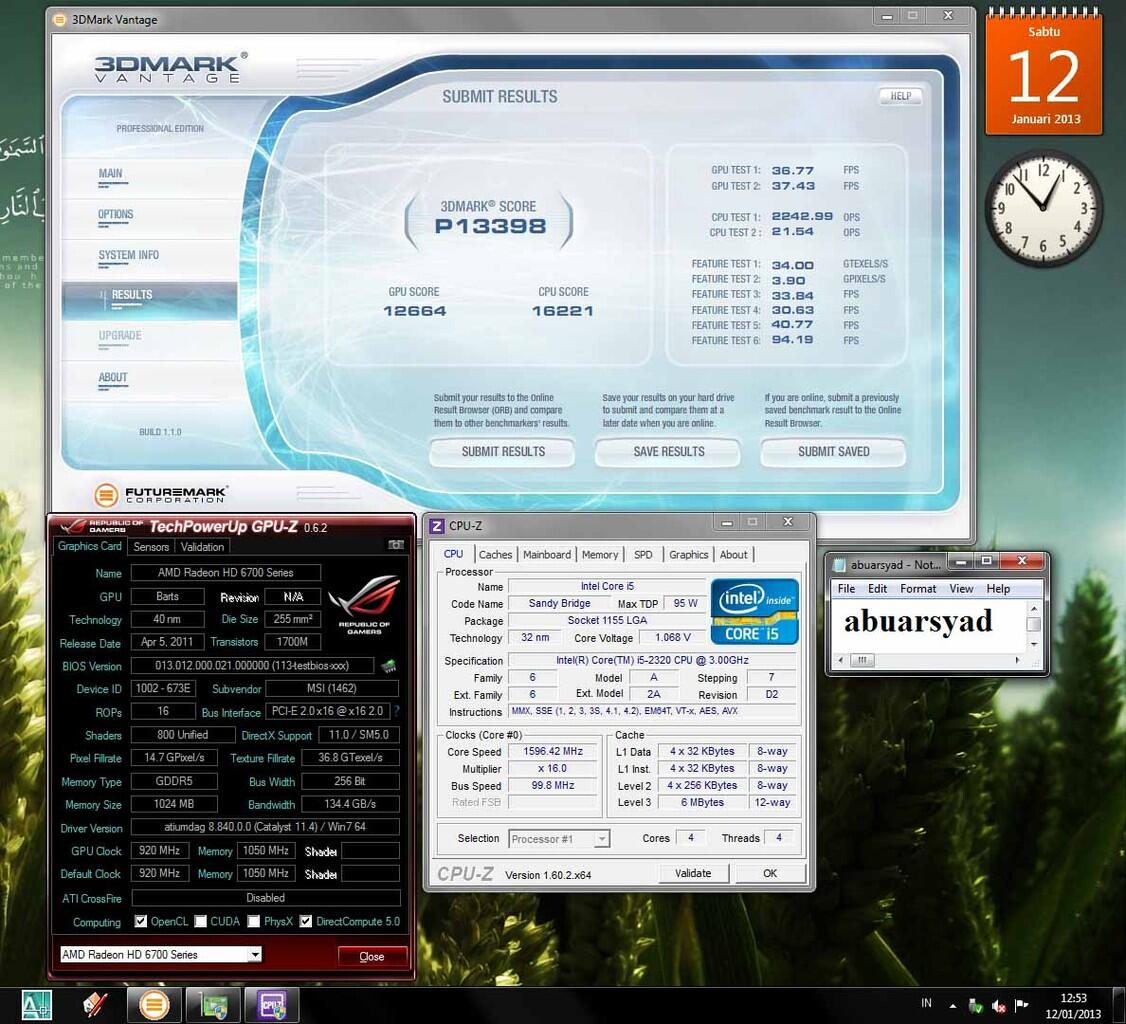
Task: Open Notepad Format menu
Action: tap(918, 588)
